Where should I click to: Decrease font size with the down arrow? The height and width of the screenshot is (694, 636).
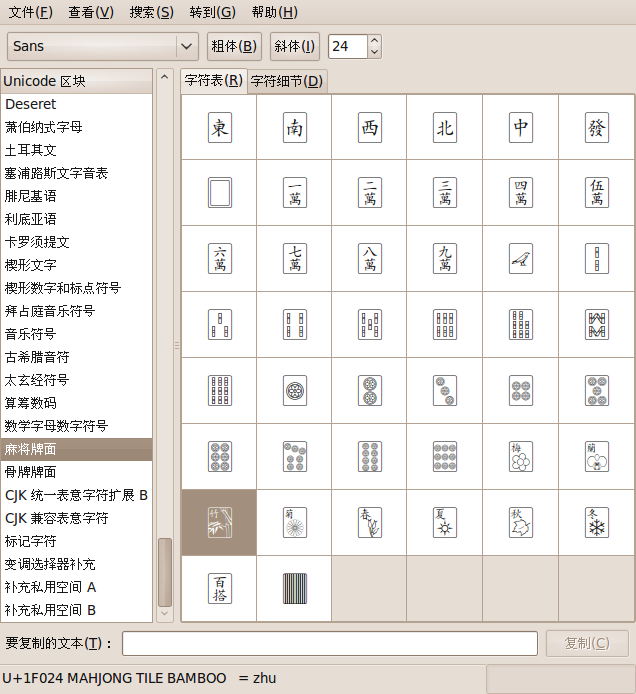click(374, 52)
